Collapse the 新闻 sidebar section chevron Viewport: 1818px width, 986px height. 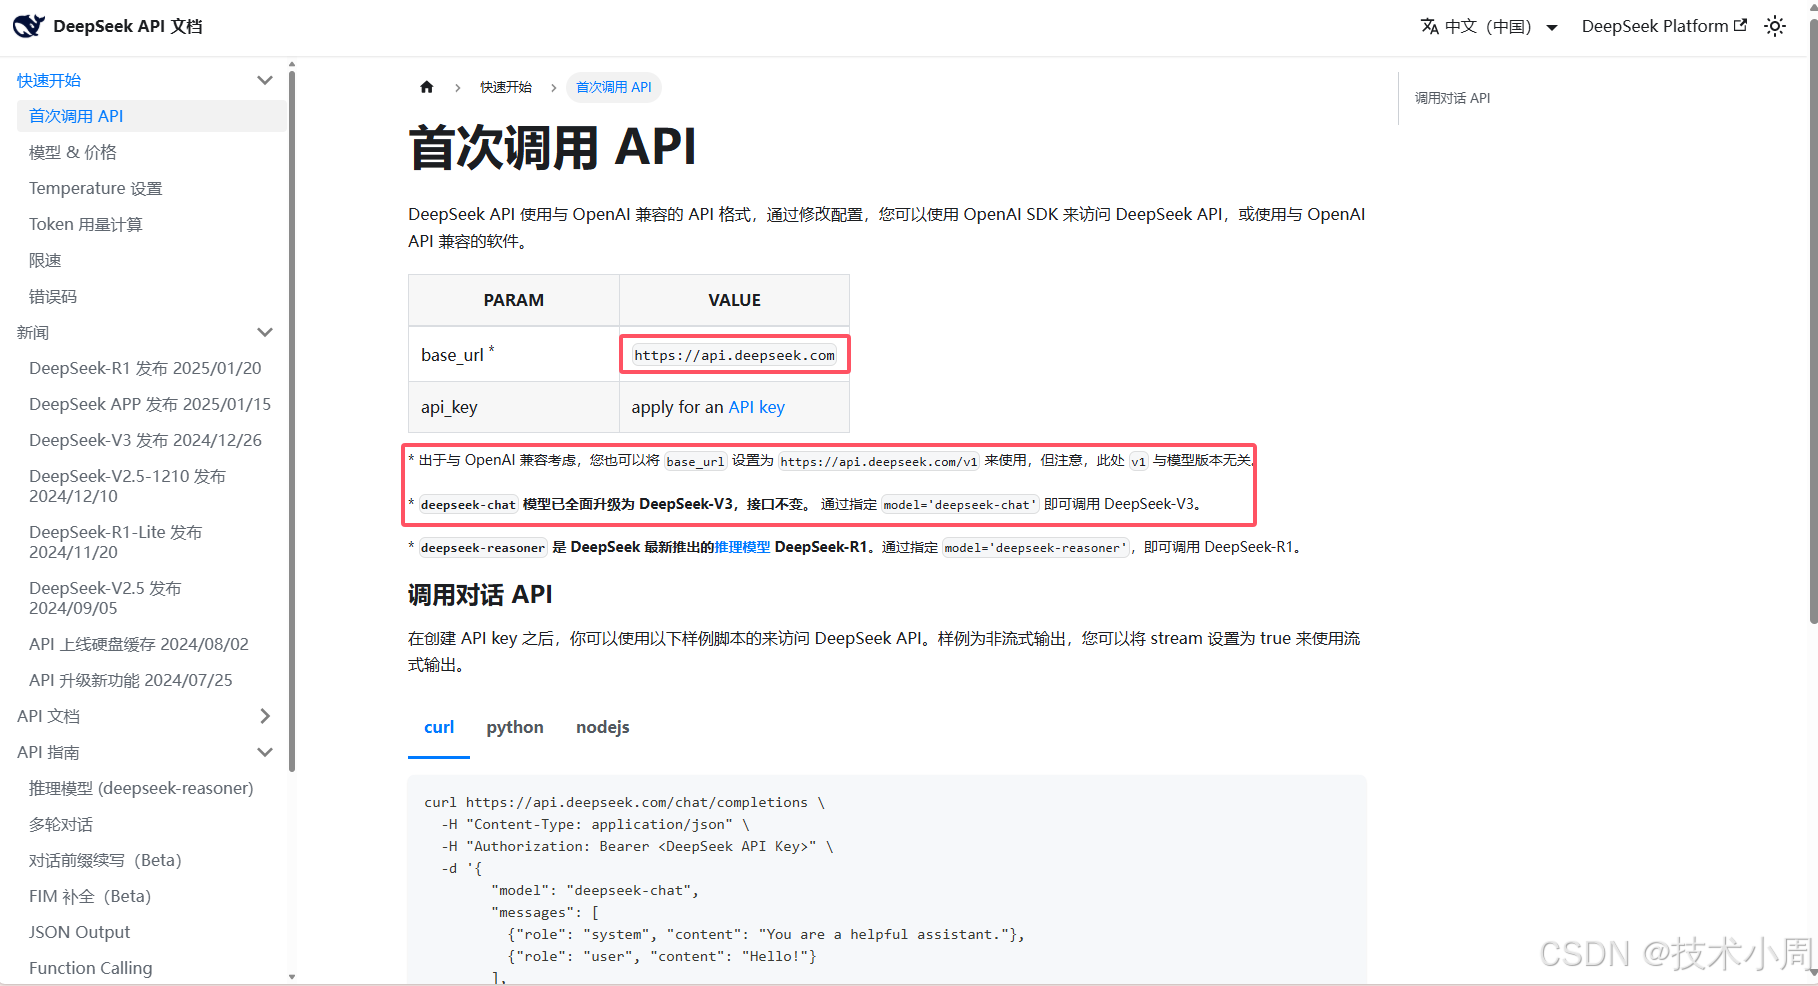coord(265,332)
